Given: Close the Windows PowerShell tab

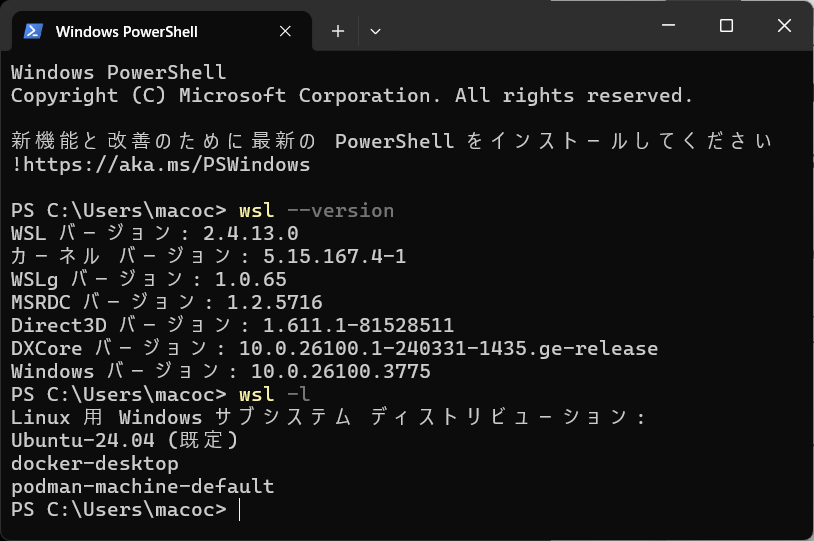Looking at the screenshot, I should point(285,31).
